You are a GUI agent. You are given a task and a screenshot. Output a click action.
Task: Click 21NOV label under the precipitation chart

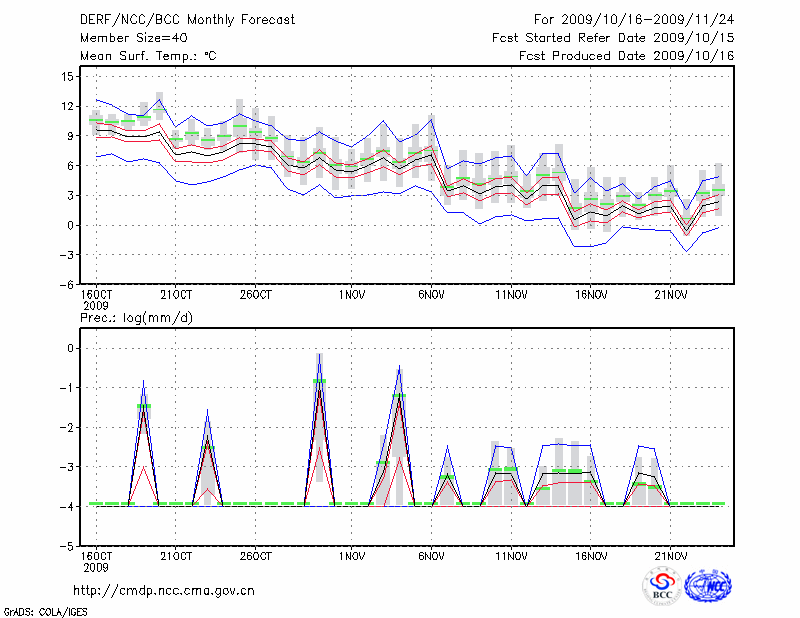pyautogui.click(x=670, y=555)
